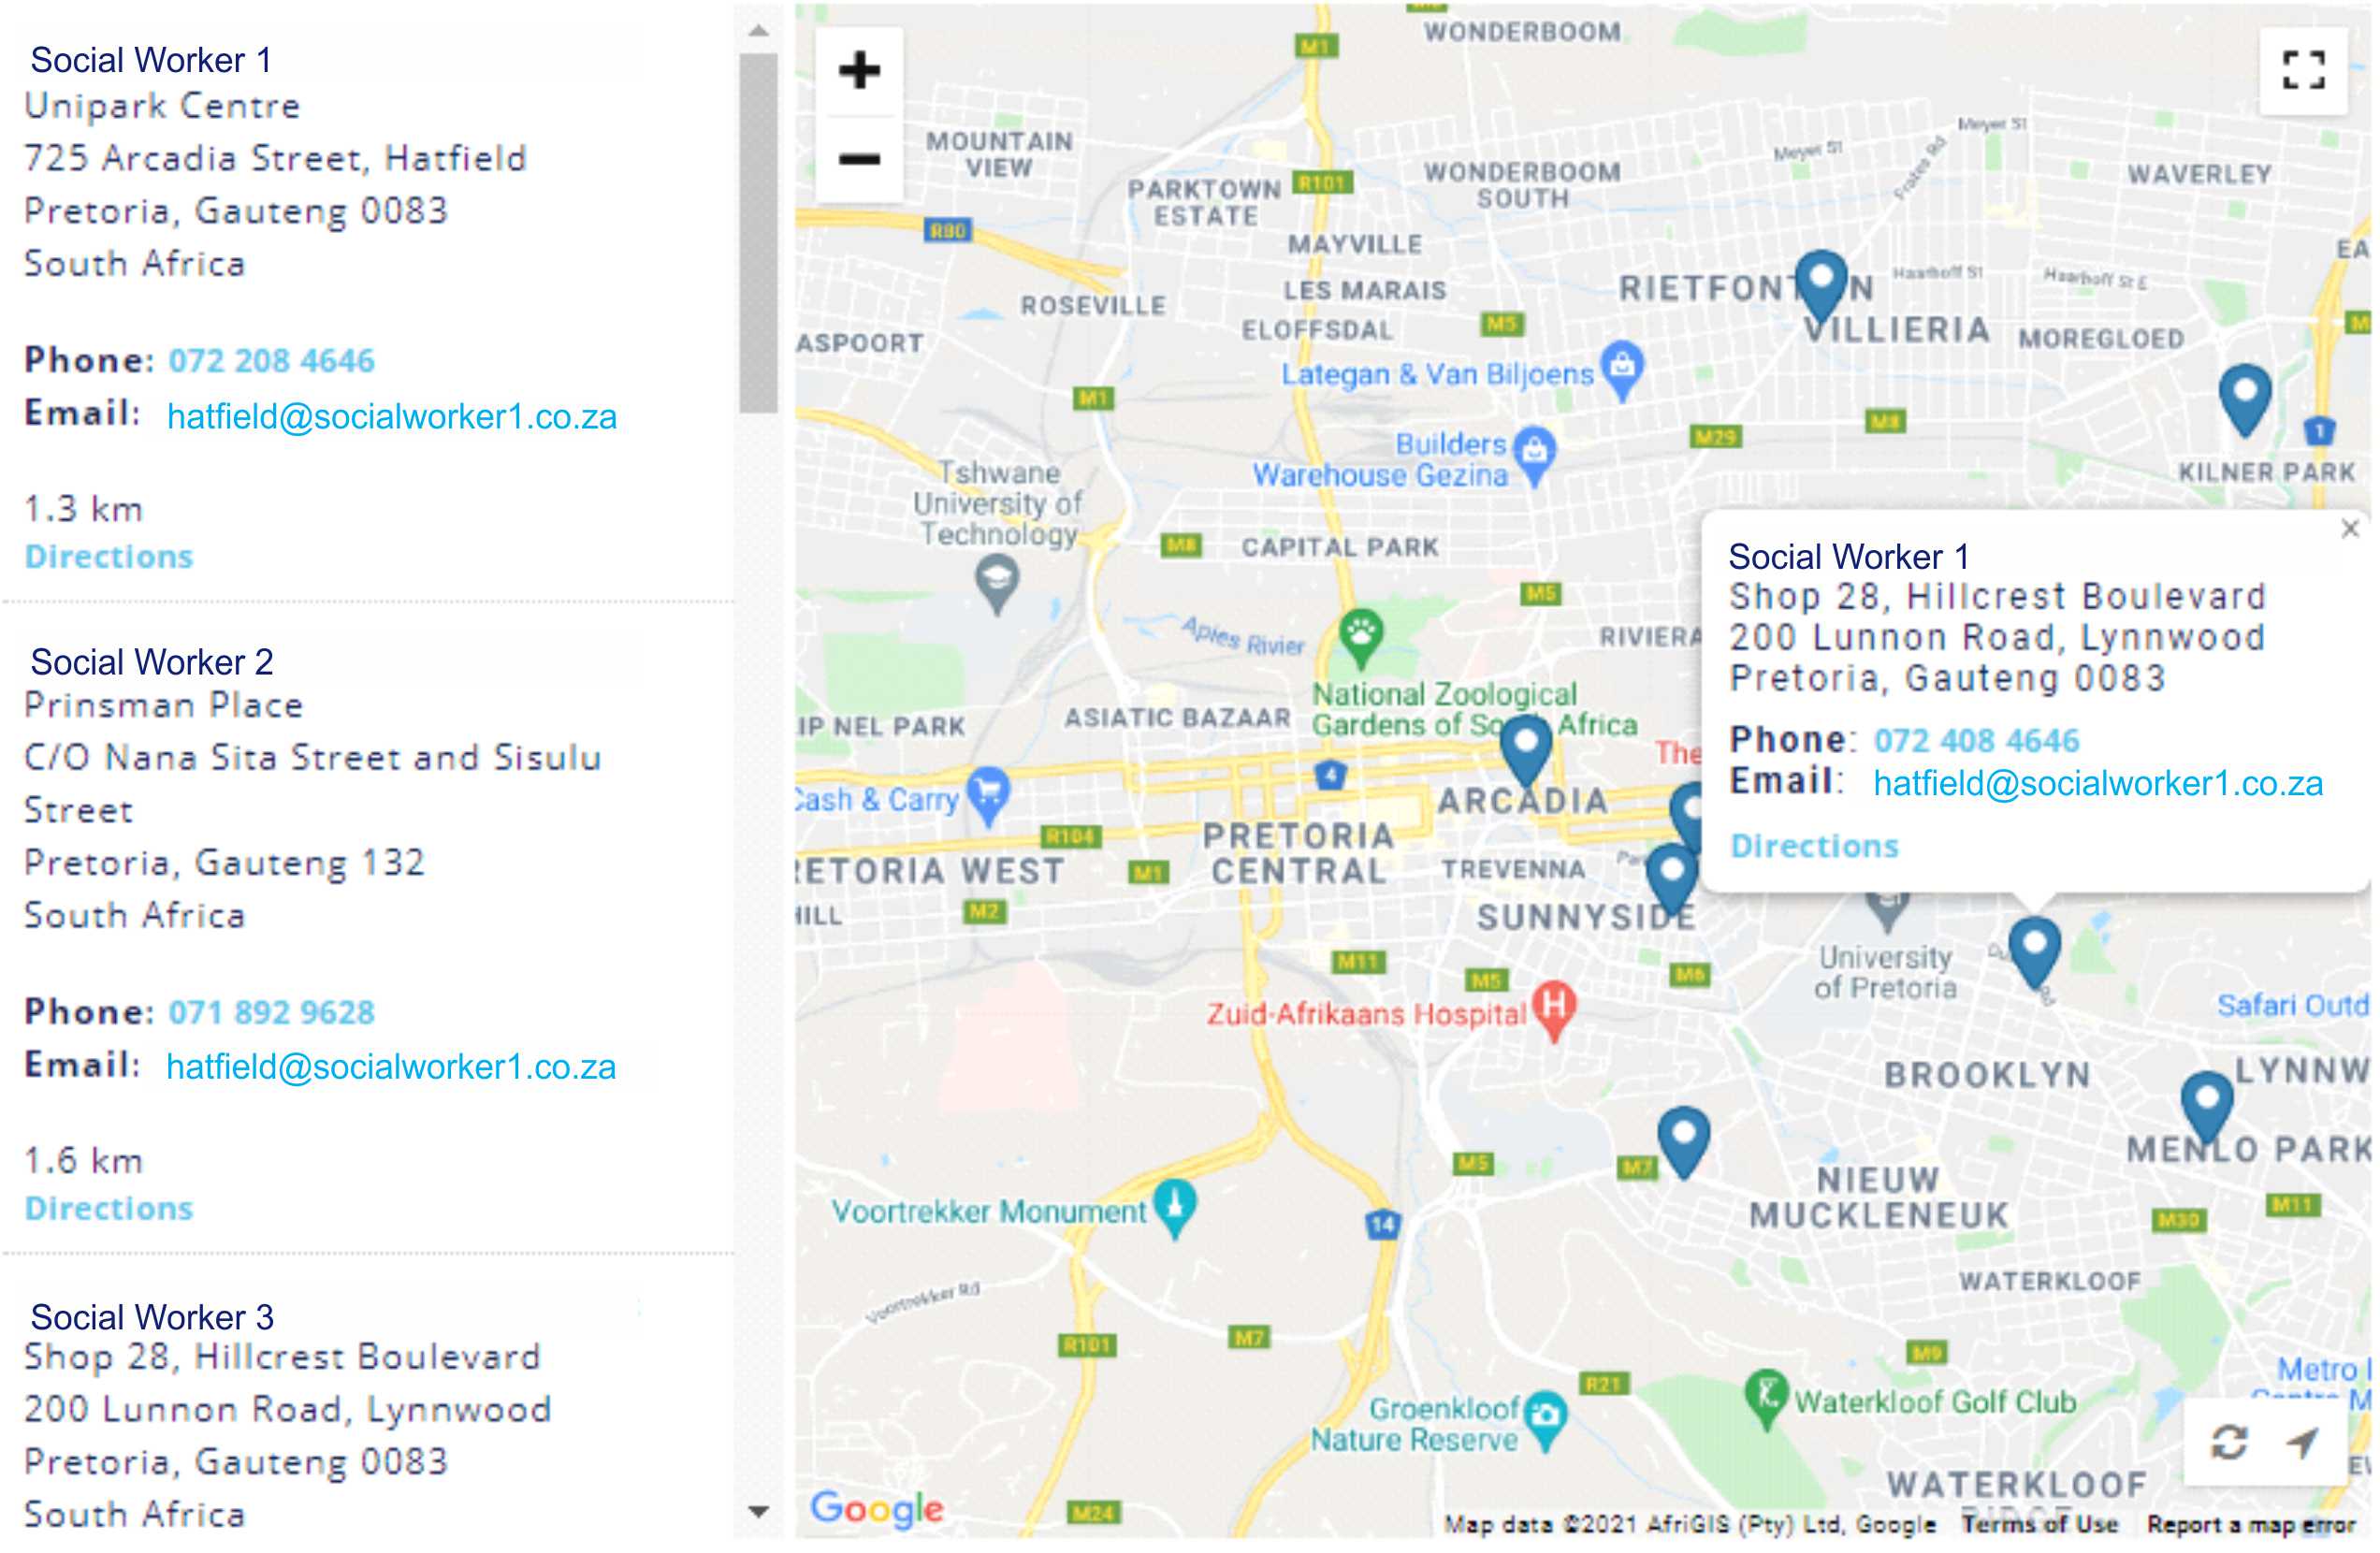Click the locate-me arrow icon
Viewport: 2380px width, 1553px height.
(2303, 1442)
